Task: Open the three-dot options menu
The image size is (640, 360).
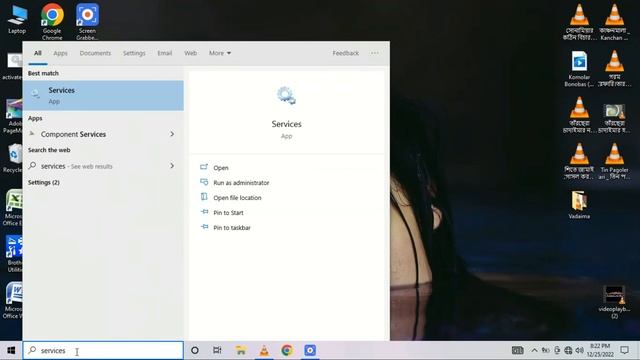Action: [375, 53]
